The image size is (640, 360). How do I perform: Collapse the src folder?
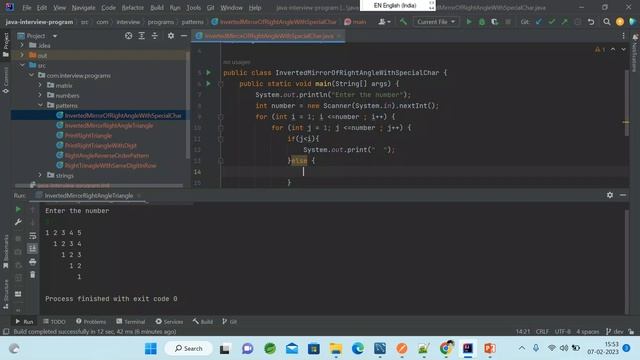tap(22, 65)
